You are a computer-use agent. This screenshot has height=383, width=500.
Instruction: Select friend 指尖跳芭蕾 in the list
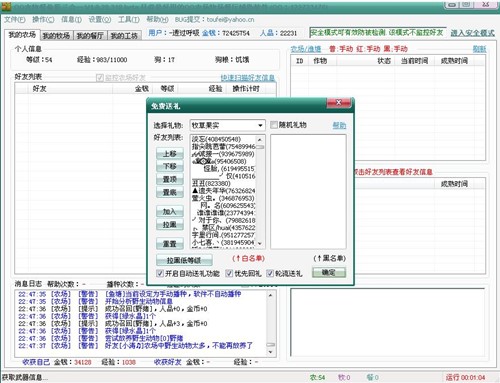pyautogui.click(x=223, y=146)
